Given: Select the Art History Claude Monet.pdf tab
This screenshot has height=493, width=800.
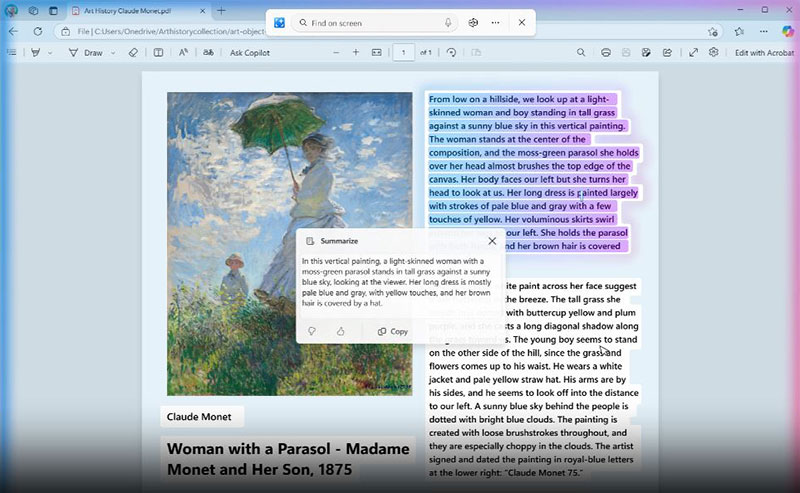Looking at the screenshot, I should point(128,11).
